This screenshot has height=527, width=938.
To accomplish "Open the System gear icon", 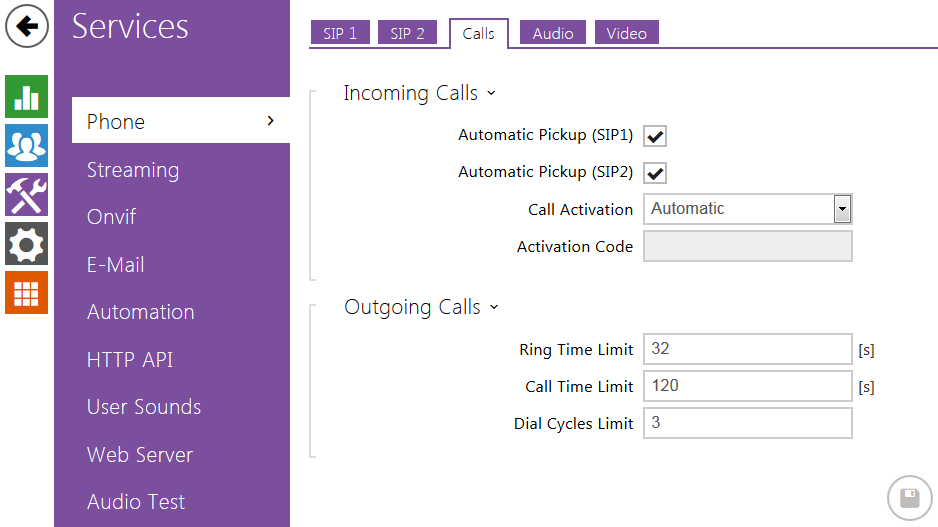I will 26,243.
